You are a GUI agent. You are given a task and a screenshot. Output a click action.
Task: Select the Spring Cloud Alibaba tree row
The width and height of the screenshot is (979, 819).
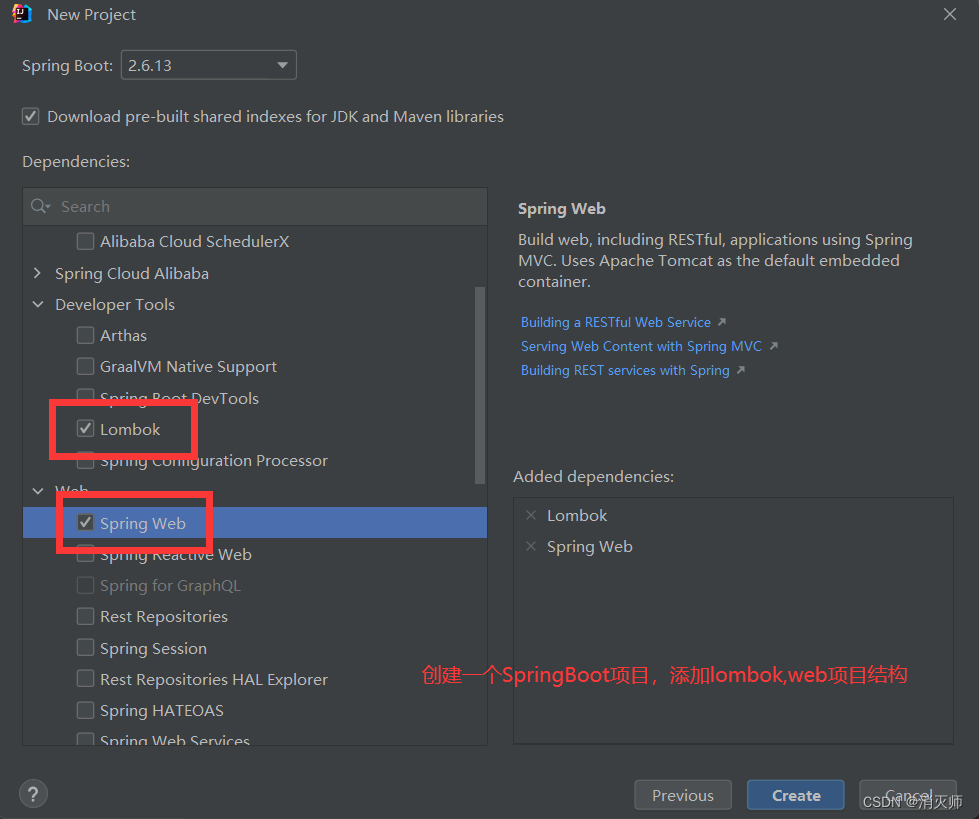255,273
